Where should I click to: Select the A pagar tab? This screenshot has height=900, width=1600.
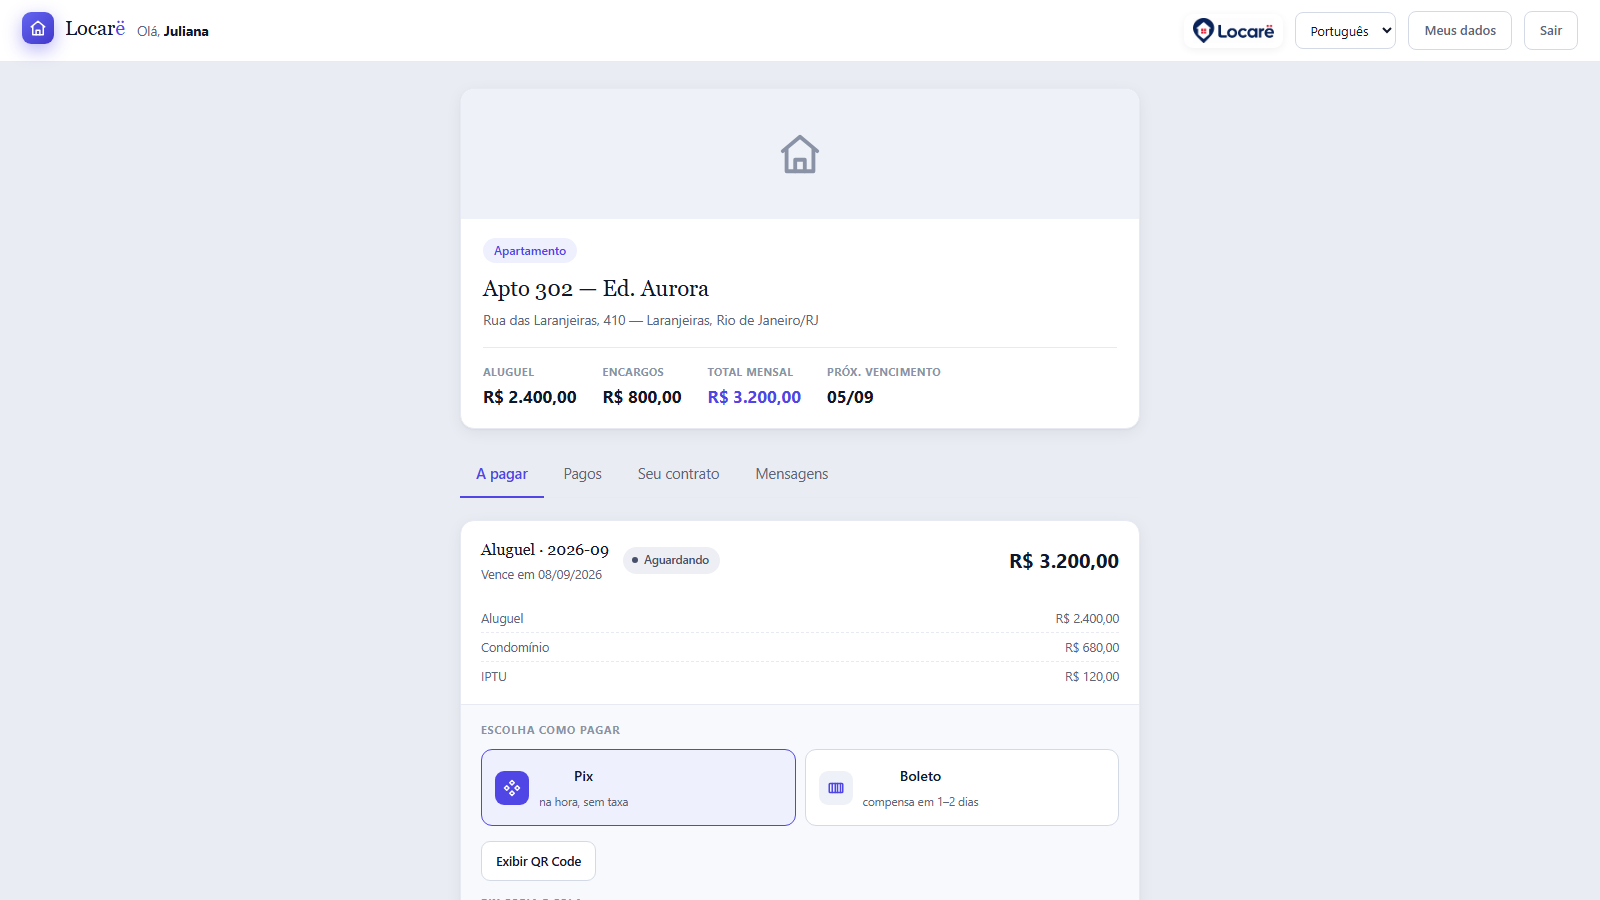502,474
